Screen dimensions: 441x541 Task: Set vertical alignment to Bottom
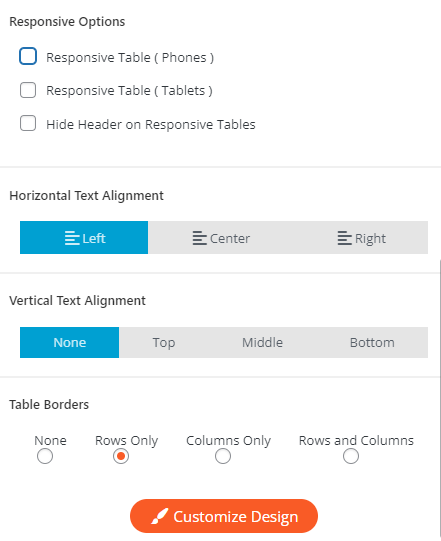click(372, 343)
